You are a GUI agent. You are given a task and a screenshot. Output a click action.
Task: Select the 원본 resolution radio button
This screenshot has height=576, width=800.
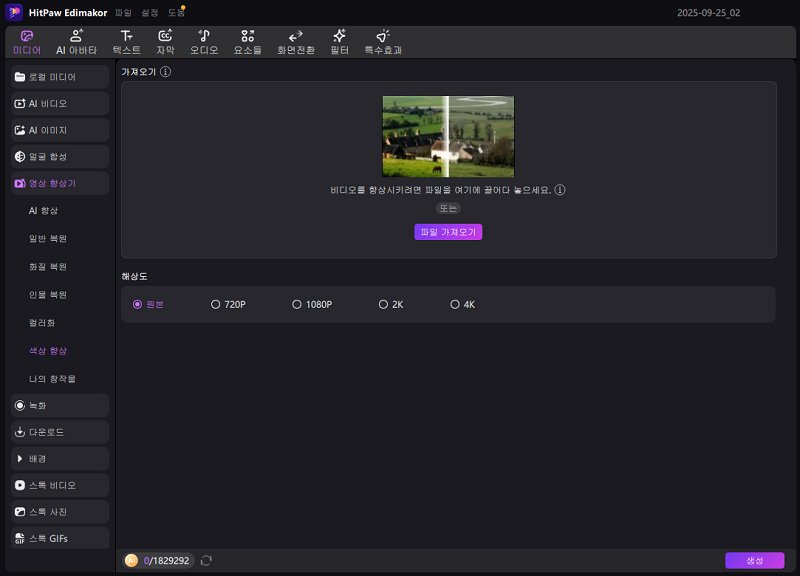pos(138,304)
